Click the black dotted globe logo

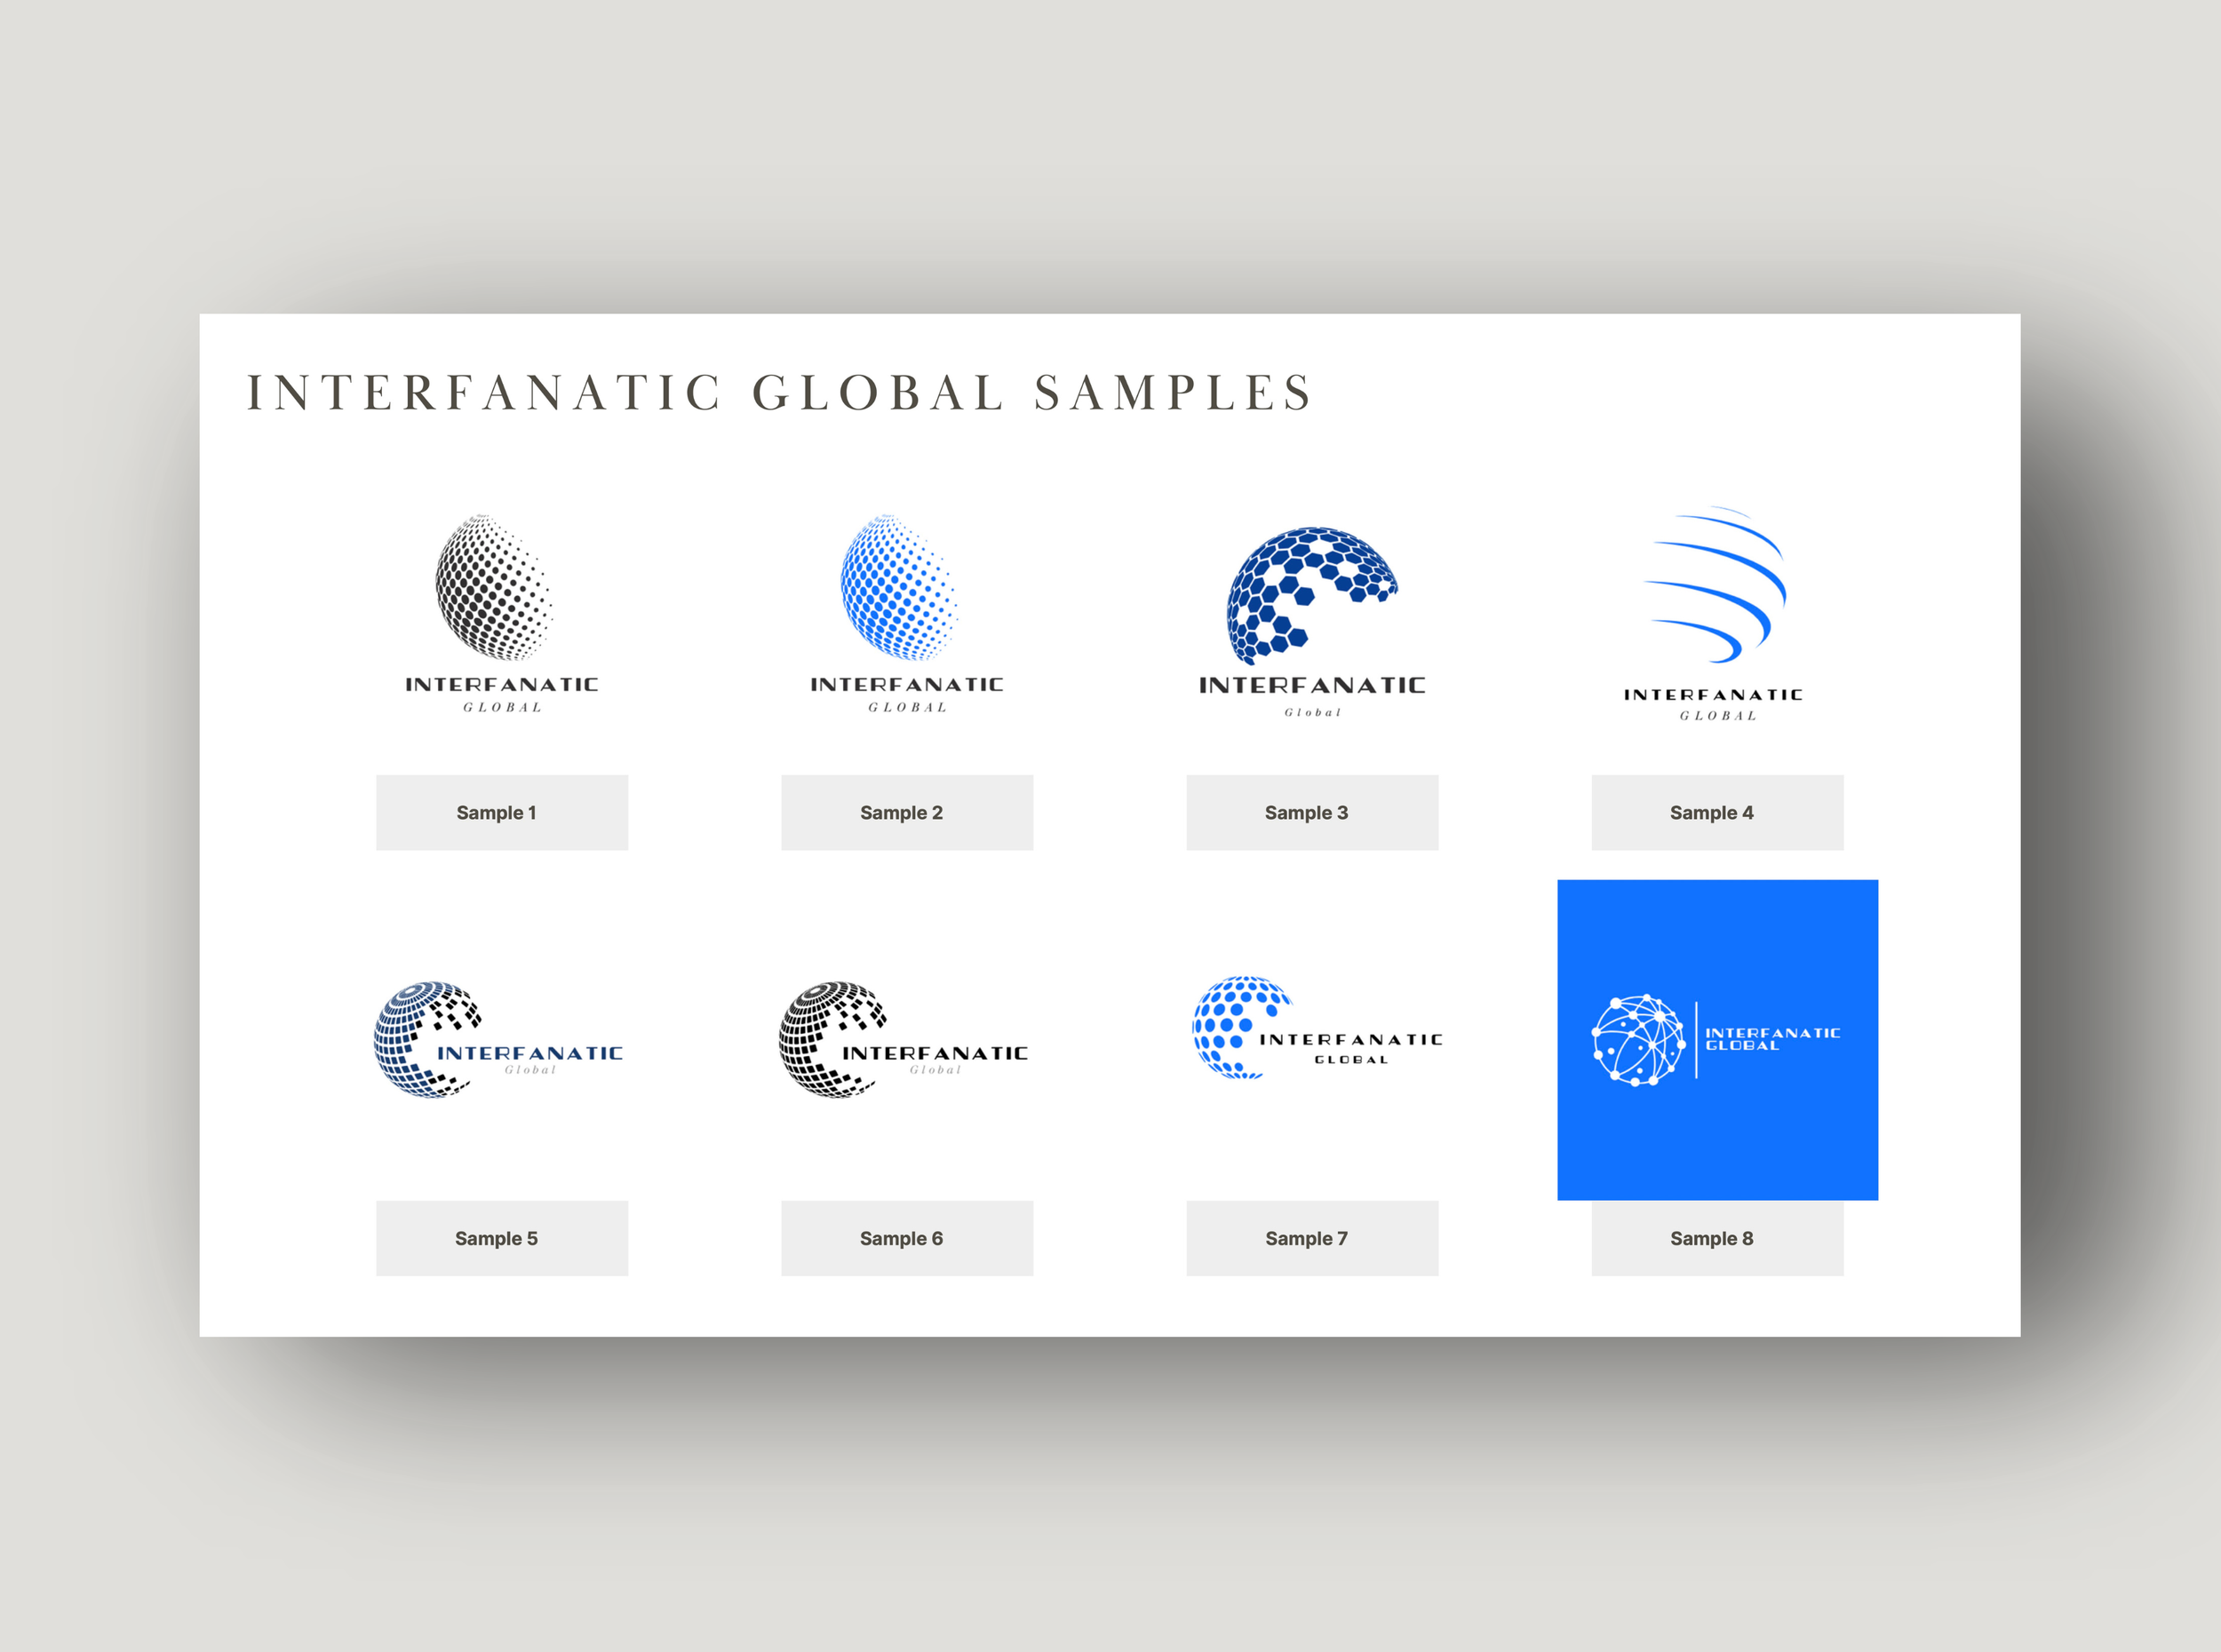[493, 588]
